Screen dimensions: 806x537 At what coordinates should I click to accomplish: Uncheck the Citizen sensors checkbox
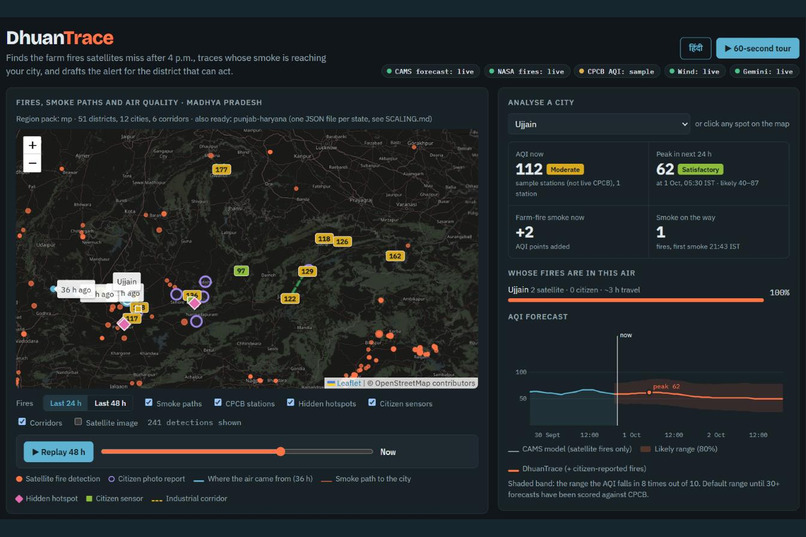372,402
